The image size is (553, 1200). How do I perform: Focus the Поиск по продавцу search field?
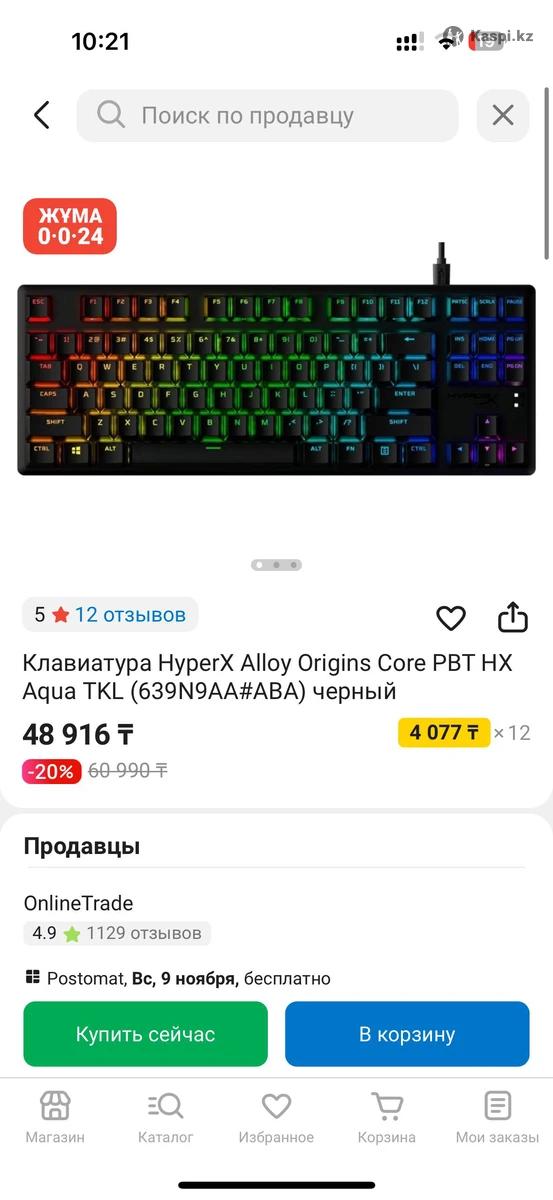(x=268, y=116)
